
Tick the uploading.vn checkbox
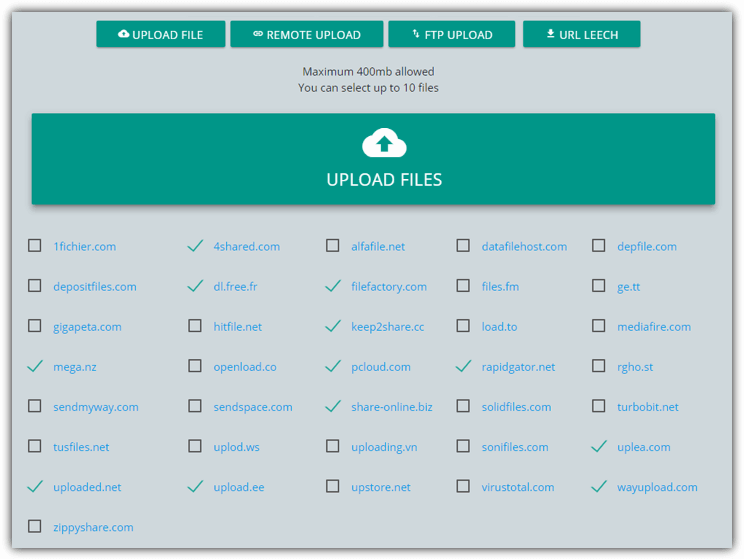point(333,446)
